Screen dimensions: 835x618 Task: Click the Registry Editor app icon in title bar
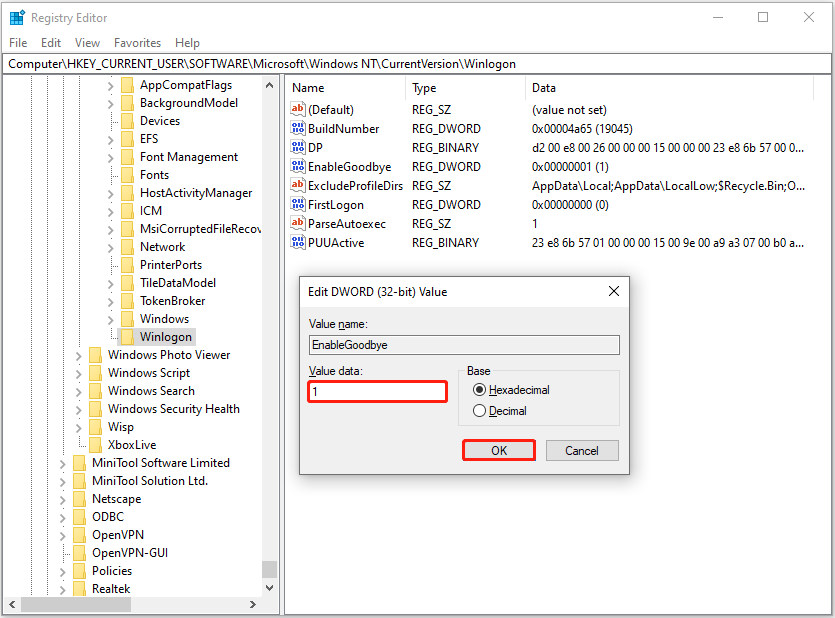coord(17,18)
